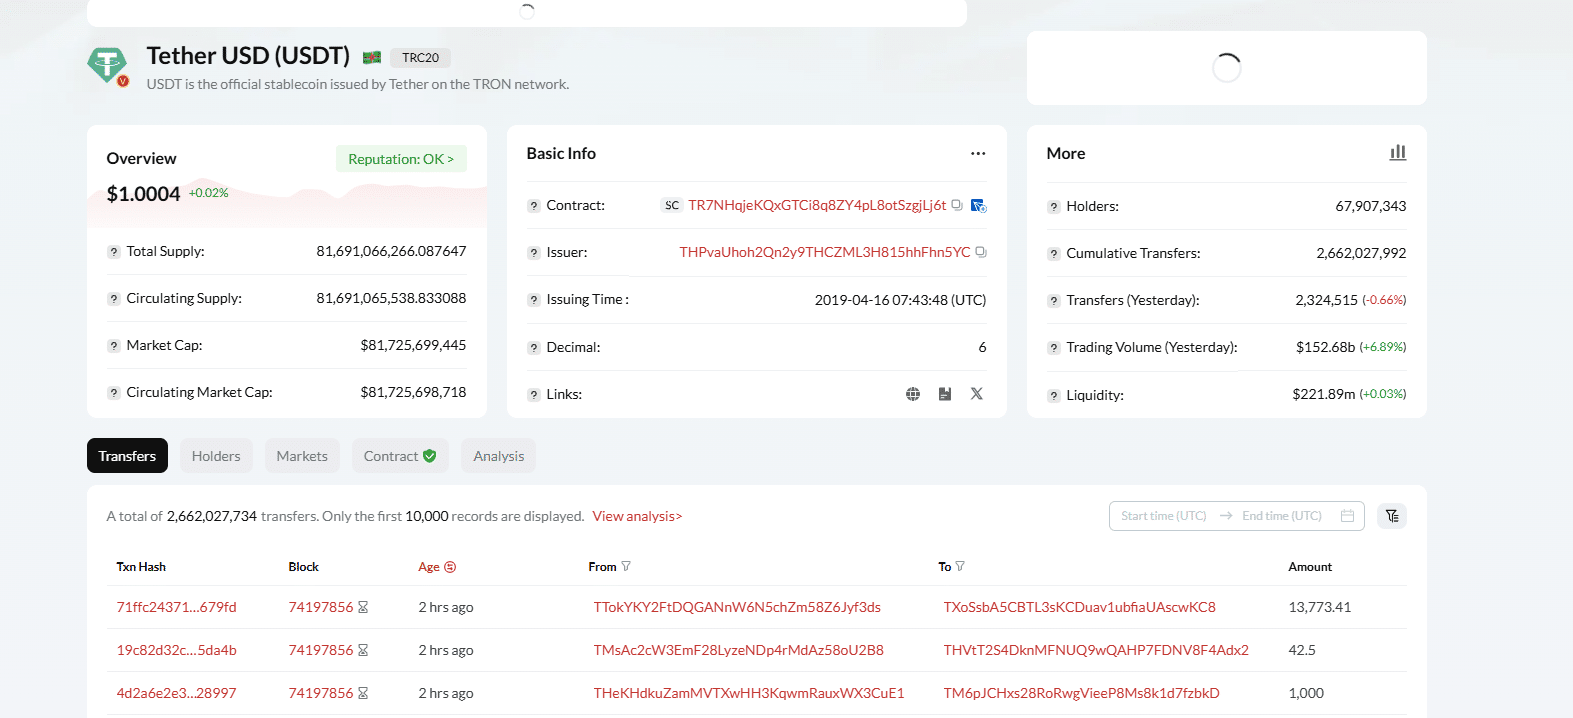Viewport: 1573px width, 718px height.
Task: Open transaction hash 19c82d32c...5da4b
Action: point(177,650)
